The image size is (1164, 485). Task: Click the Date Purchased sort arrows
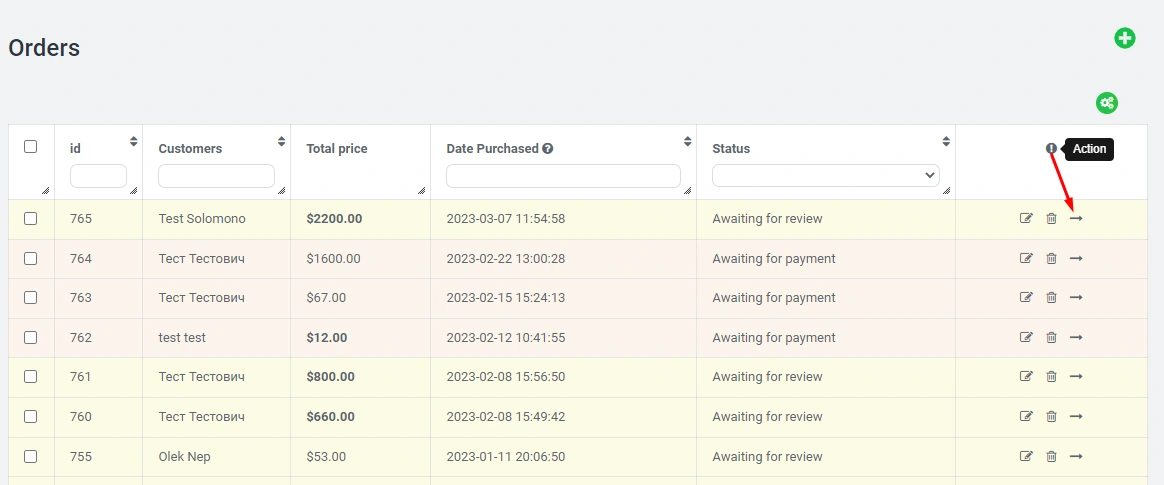pyautogui.click(x=687, y=141)
